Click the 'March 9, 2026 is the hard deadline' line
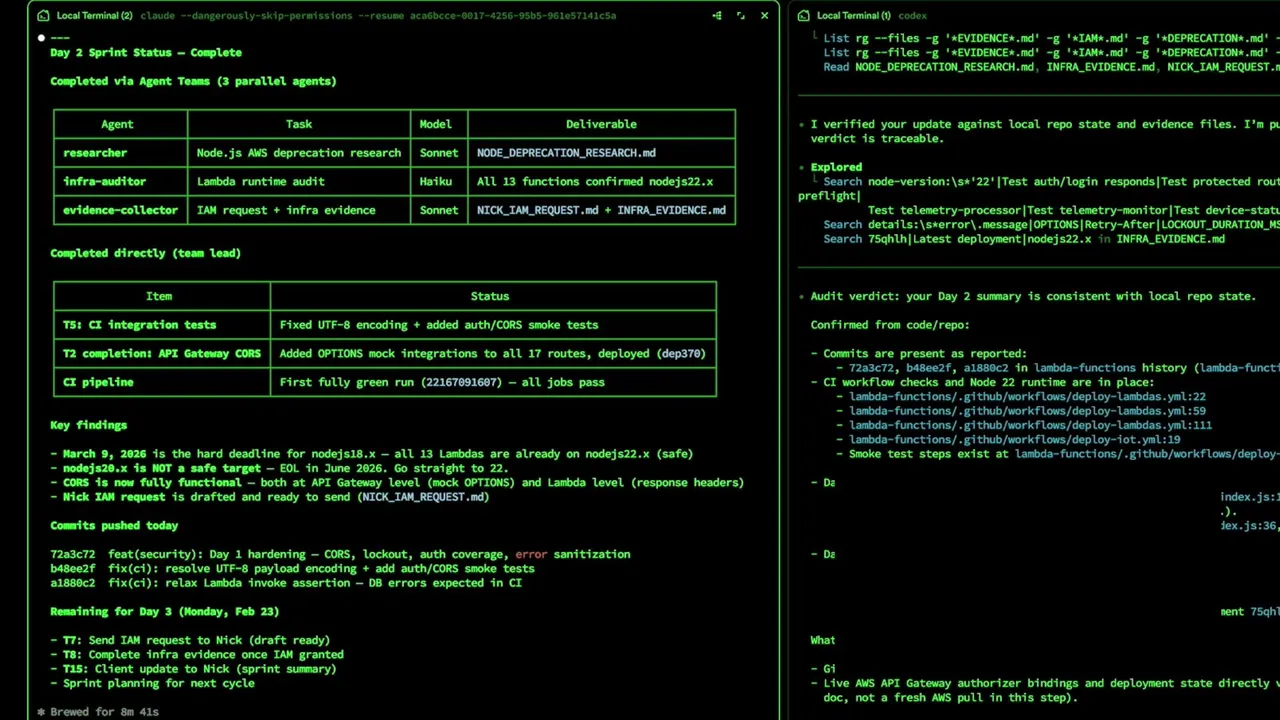The height and width of the screenshot is (720, 1280). (371, 454)
